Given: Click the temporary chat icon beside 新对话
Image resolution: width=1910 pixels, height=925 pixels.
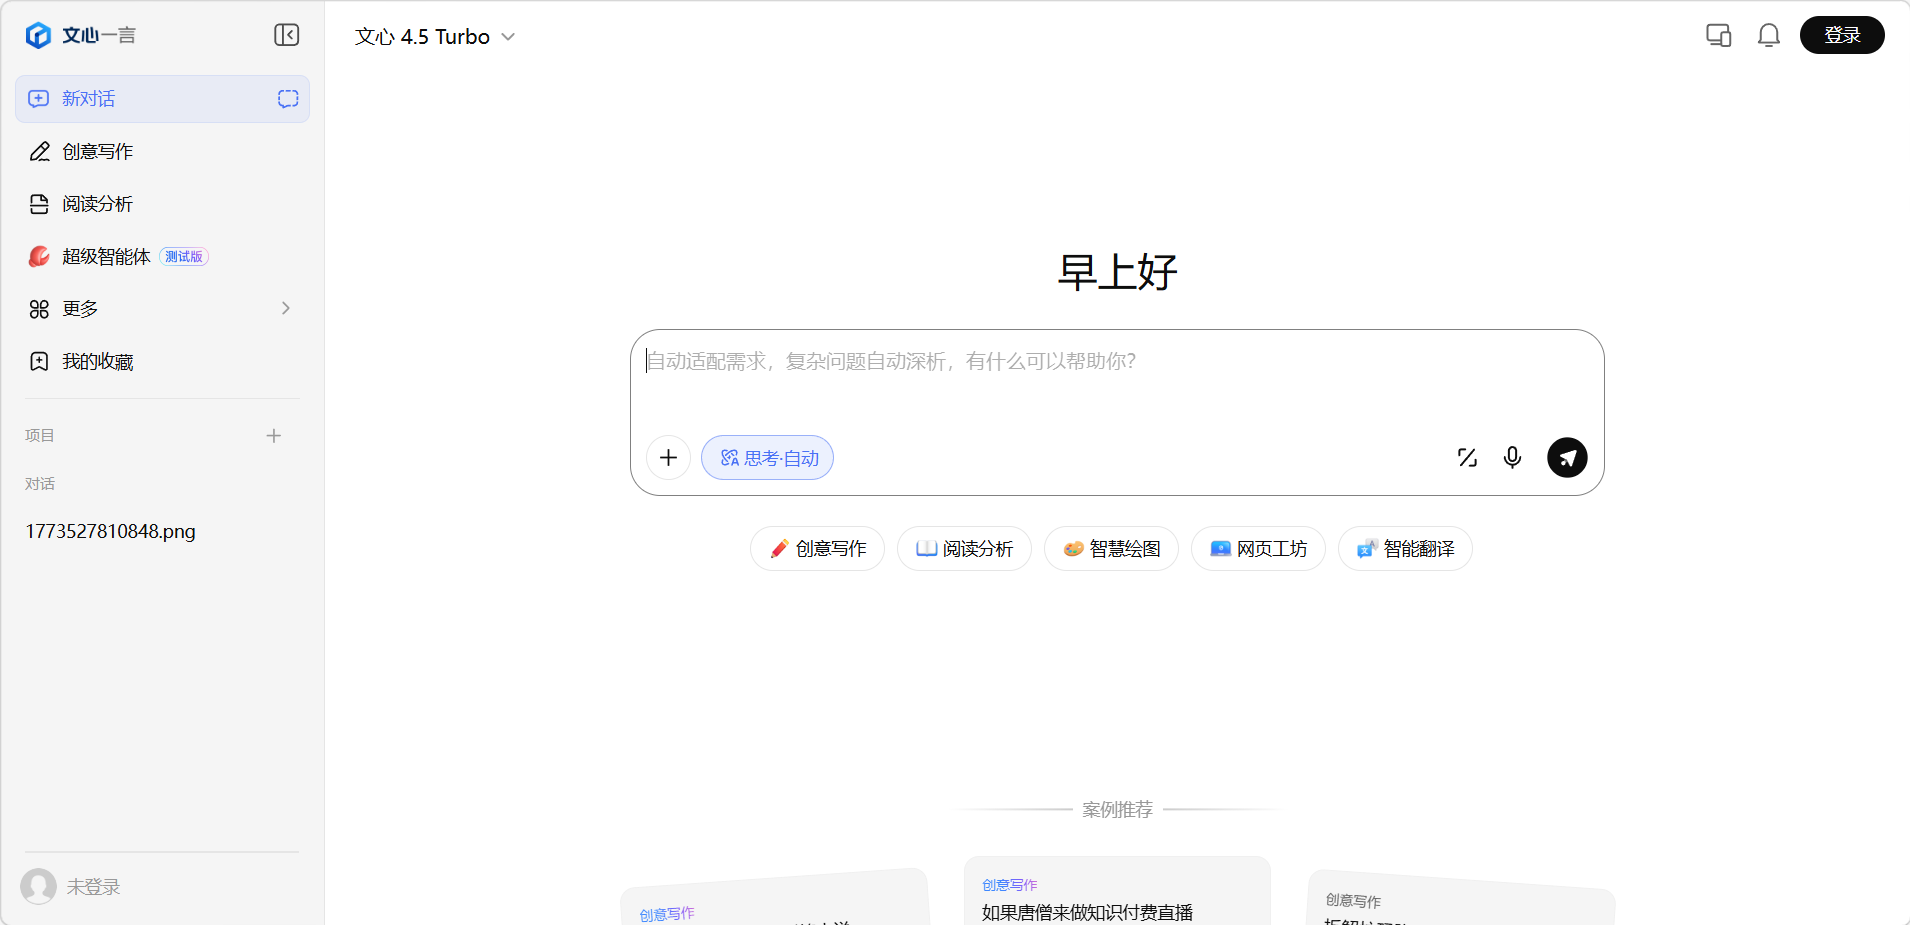Looking at the screenshot, I should pos(288,99).
